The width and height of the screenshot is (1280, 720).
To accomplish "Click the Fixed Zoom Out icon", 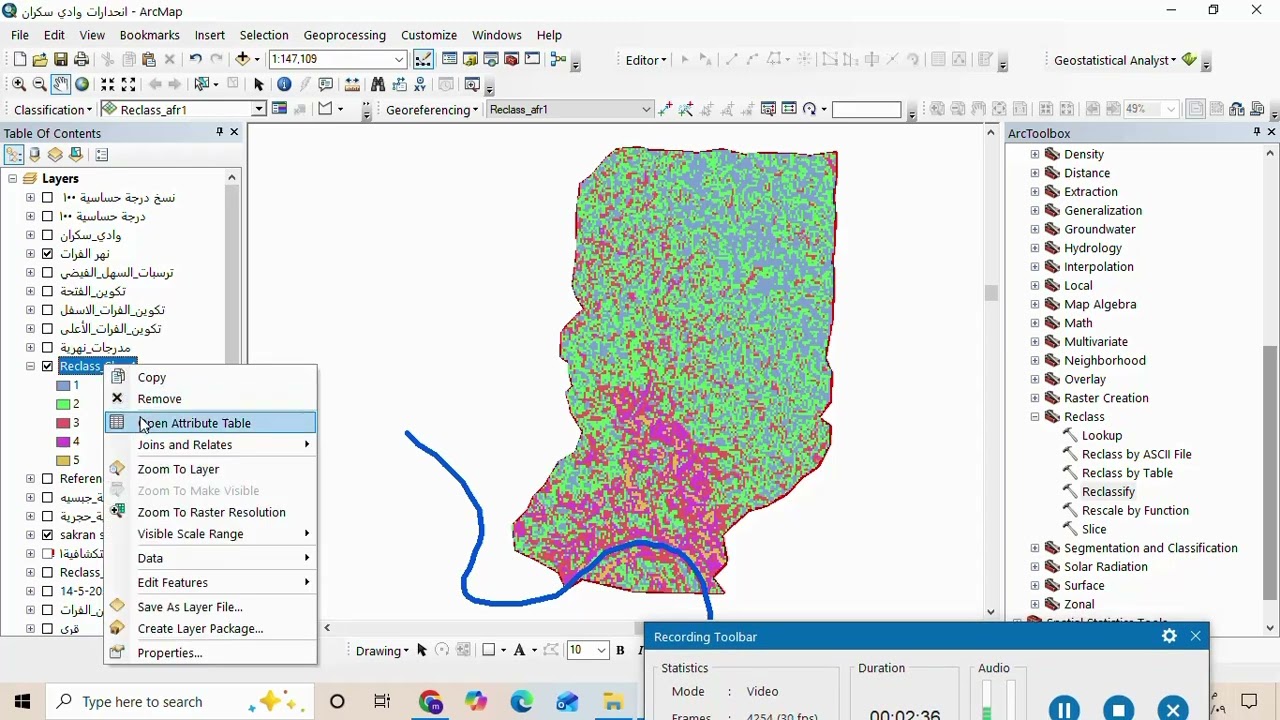I will (129, 84).
